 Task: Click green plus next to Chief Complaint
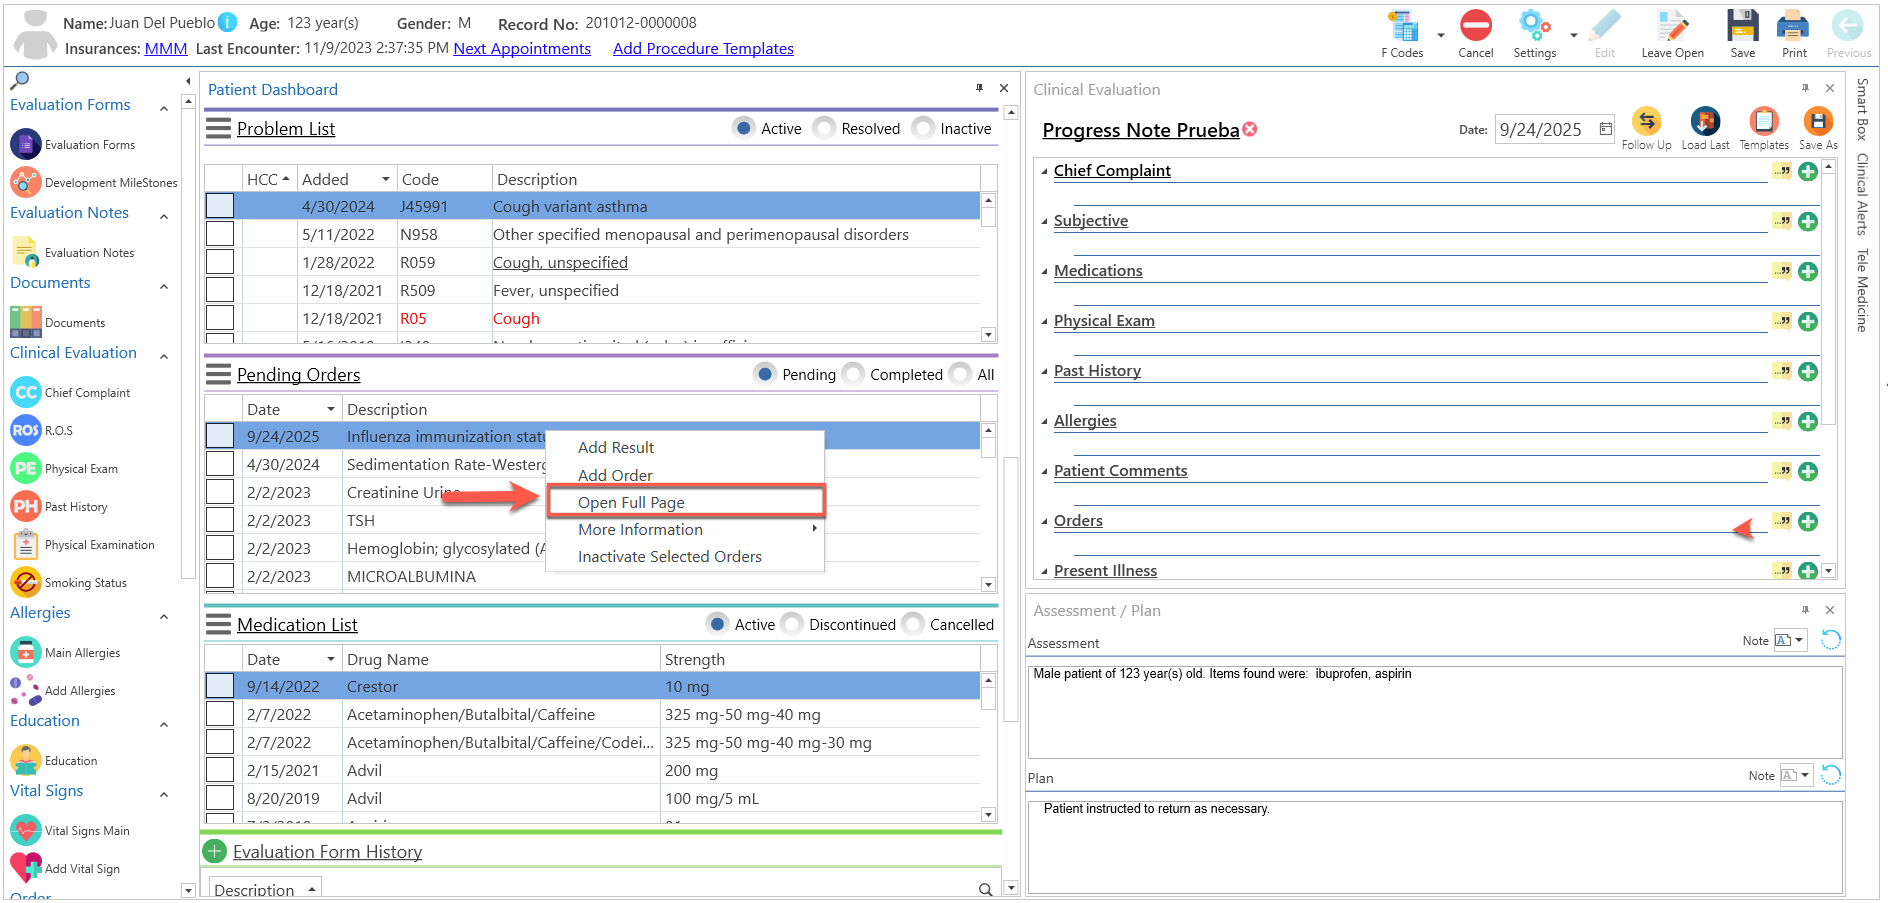(1808, 171)
